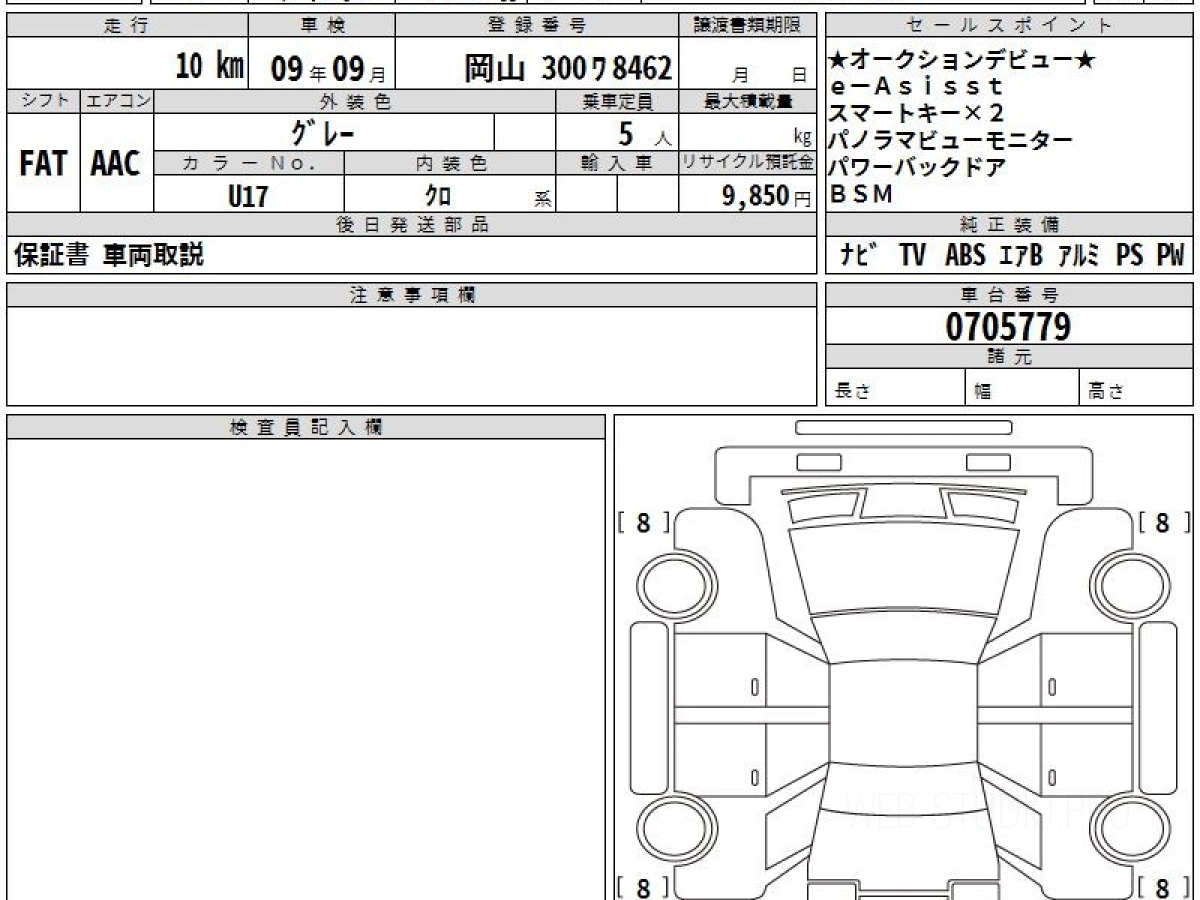1200x900 pixels.
Task: Click the color number U17 field
Action: [x=248, y=196]
